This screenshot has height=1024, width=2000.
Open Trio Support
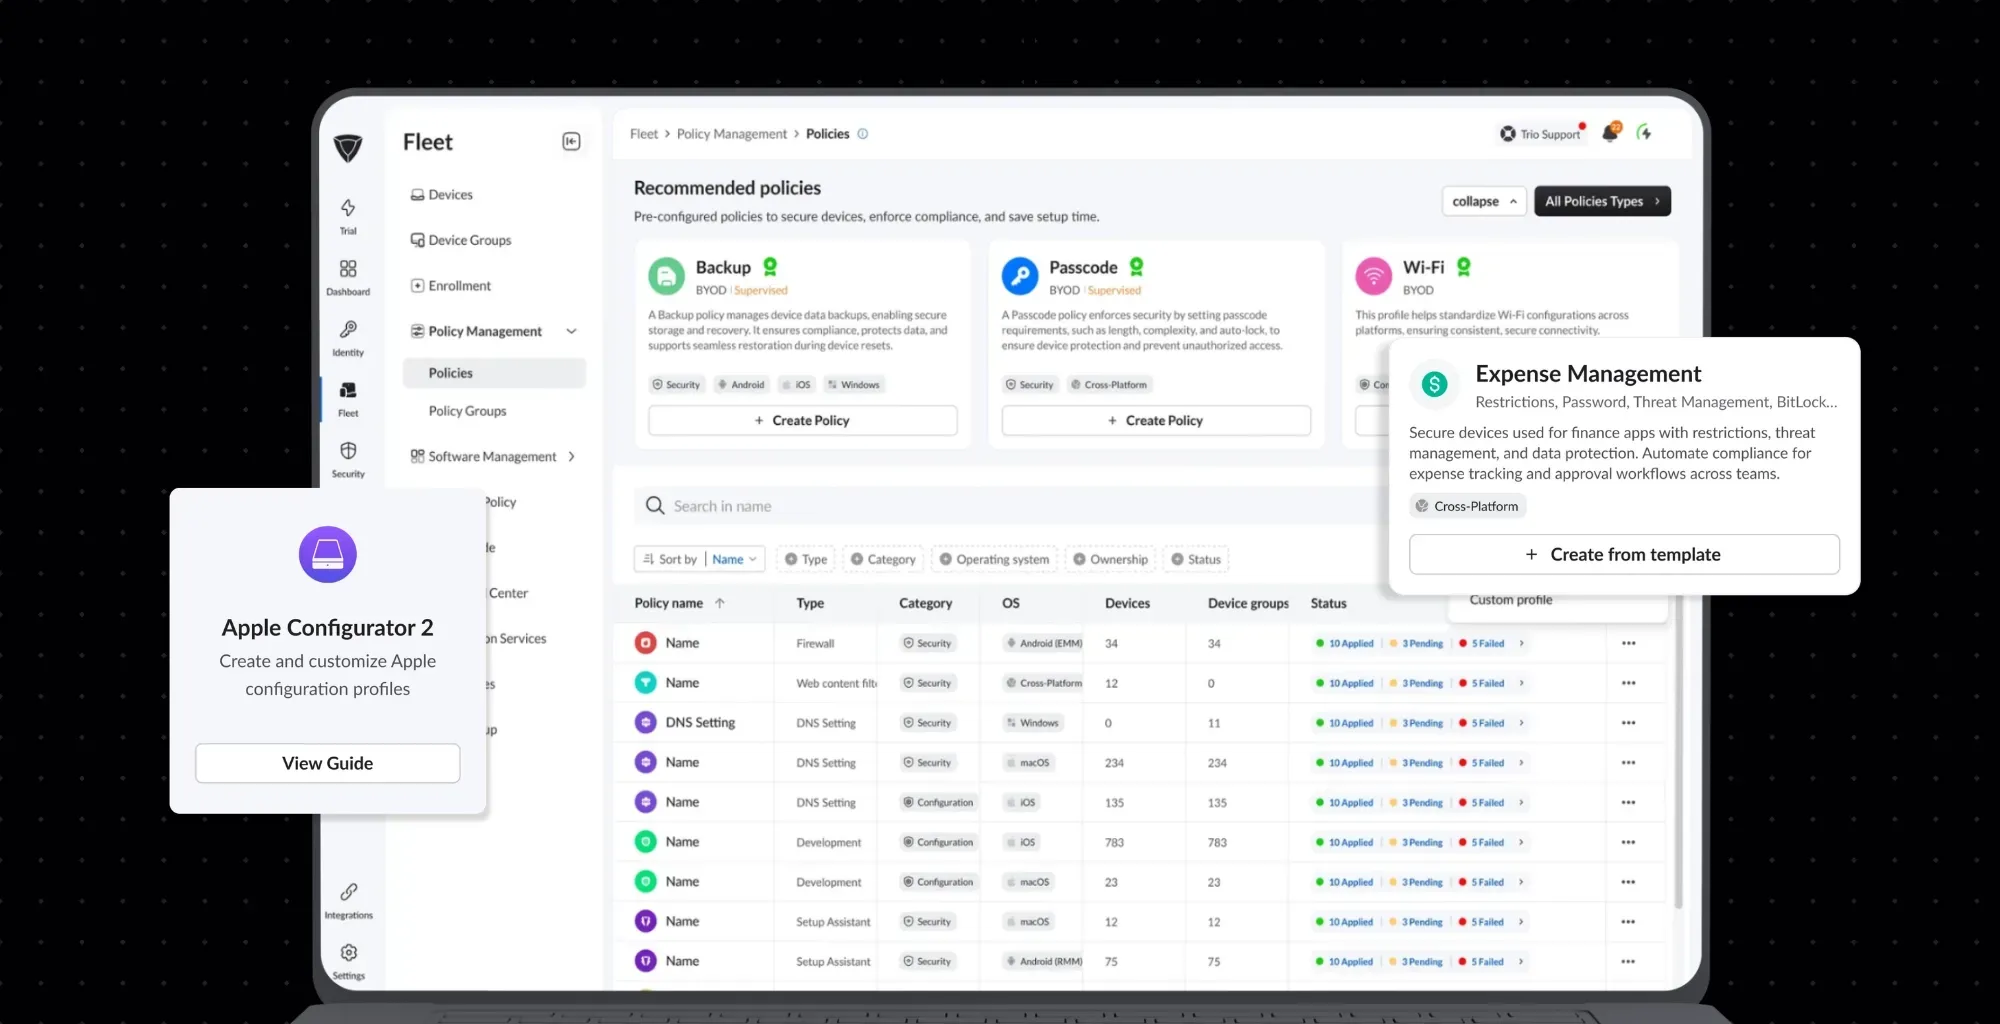pyautogui.click(x=1541, y=134)
